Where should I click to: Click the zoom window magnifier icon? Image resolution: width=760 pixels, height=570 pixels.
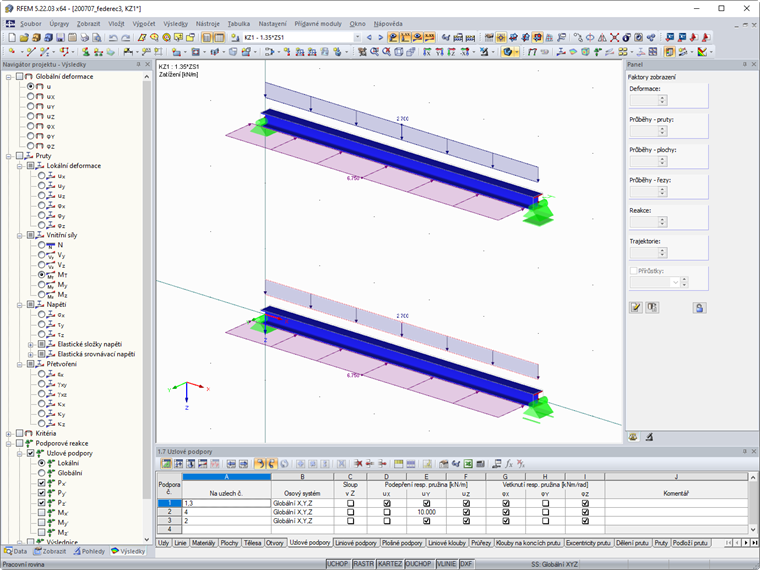point(374,52)
